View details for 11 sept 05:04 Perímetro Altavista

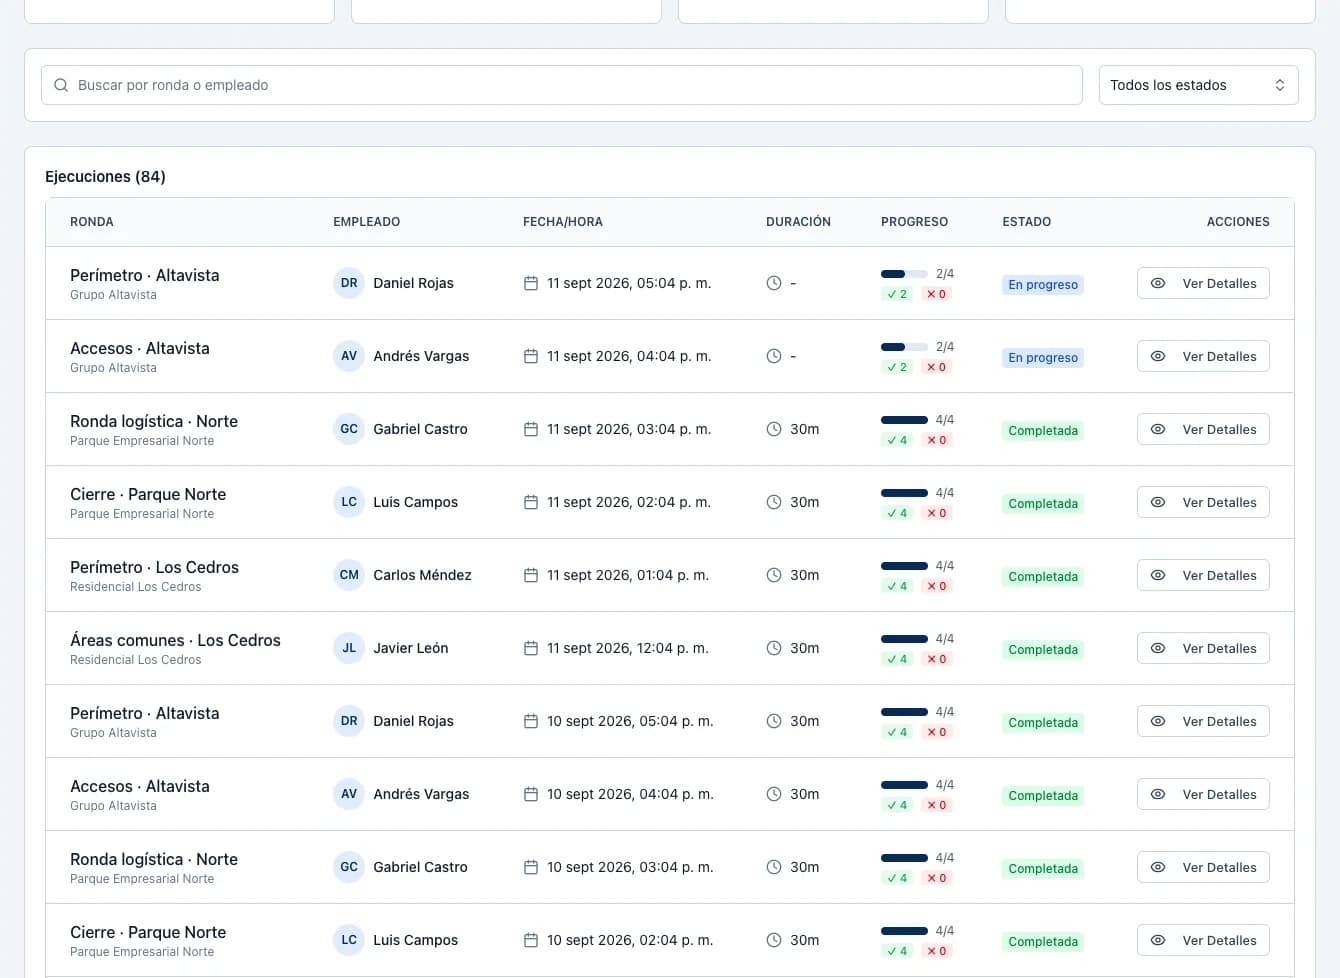(1203, 283)
